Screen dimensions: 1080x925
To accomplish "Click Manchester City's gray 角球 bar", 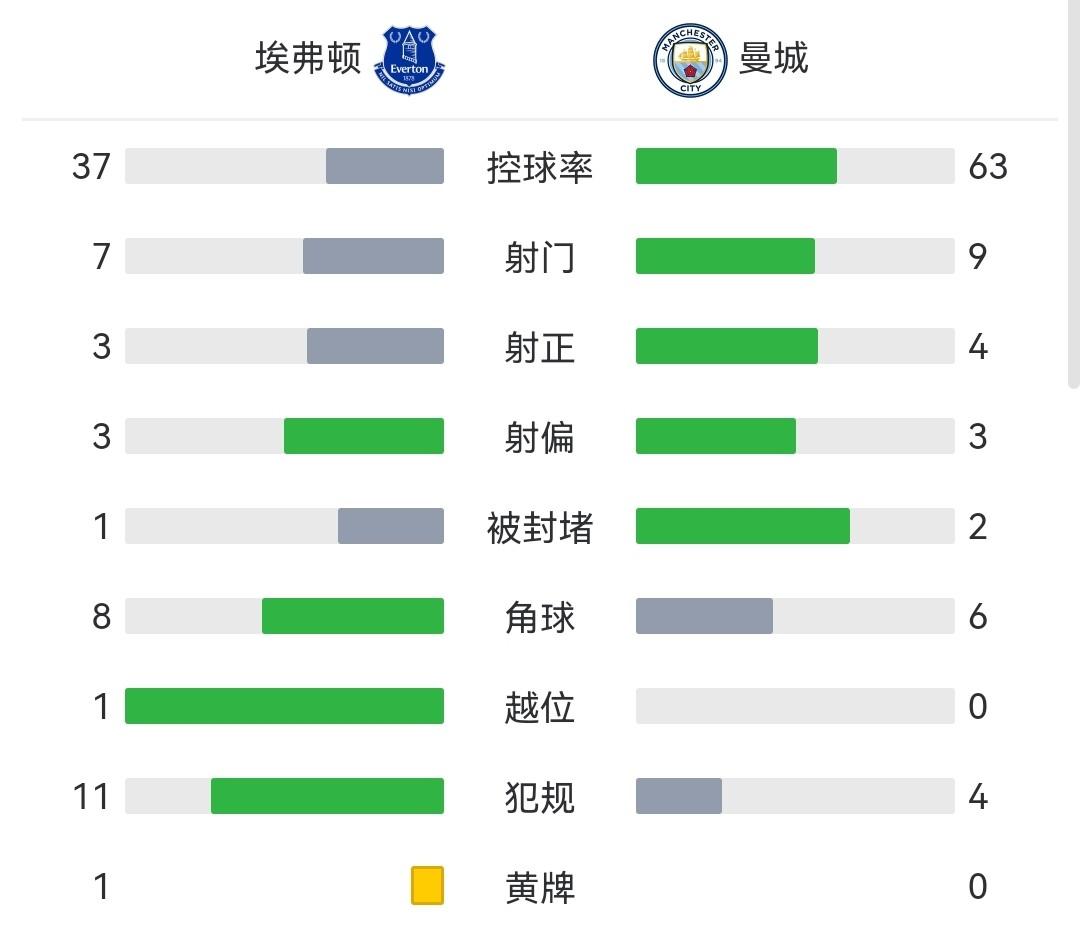I will [x=704, y=616].
